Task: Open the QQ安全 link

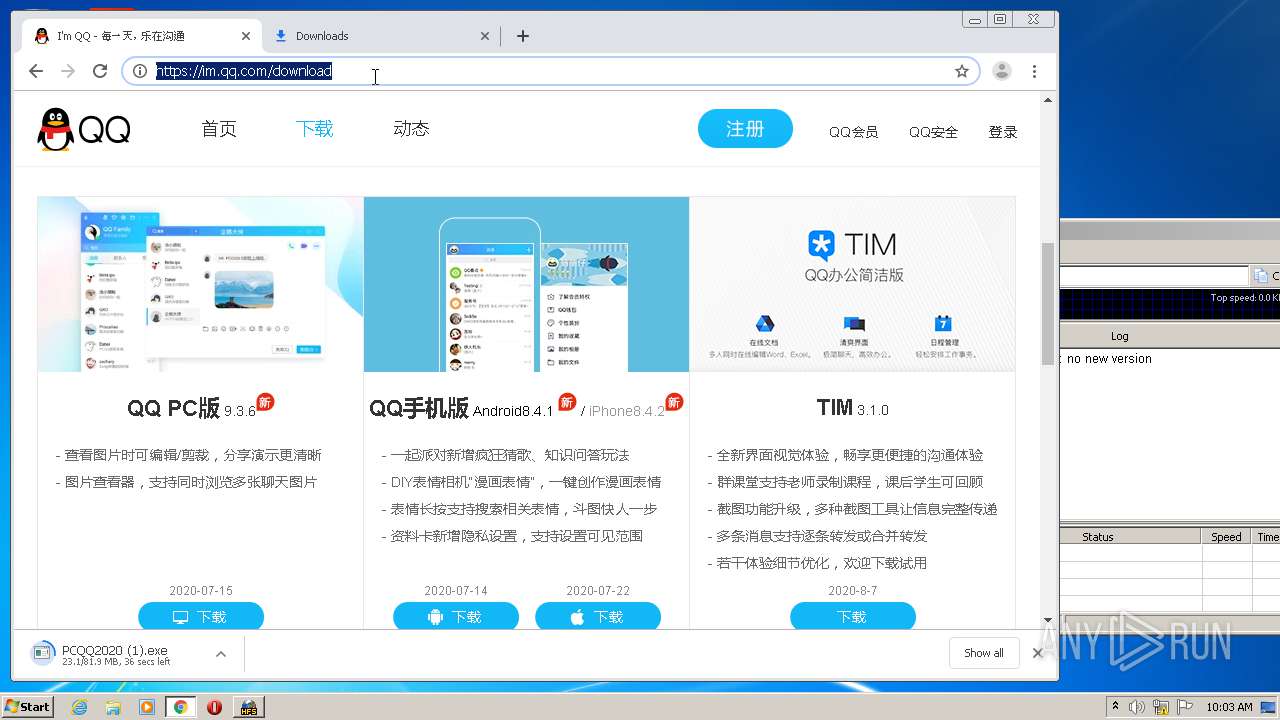Action: 933,132
